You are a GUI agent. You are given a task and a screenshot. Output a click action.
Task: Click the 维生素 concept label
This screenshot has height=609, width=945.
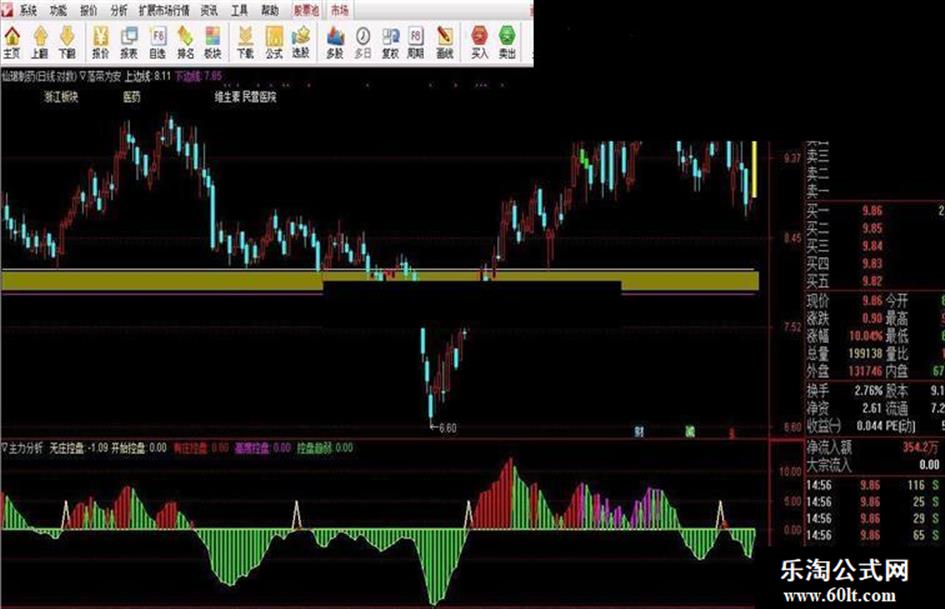(227, 96)
